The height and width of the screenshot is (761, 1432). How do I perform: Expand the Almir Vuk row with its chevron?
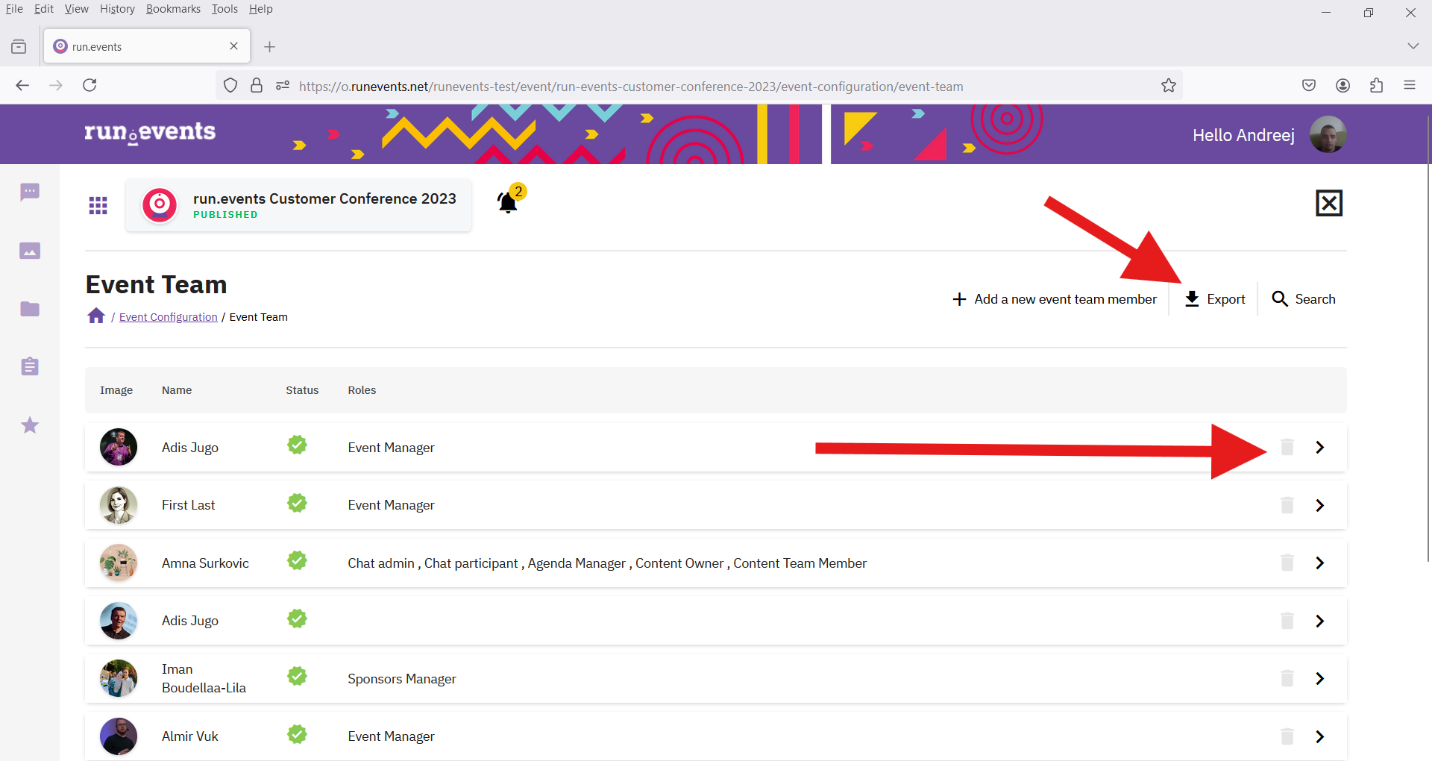tap(1320, 737)
